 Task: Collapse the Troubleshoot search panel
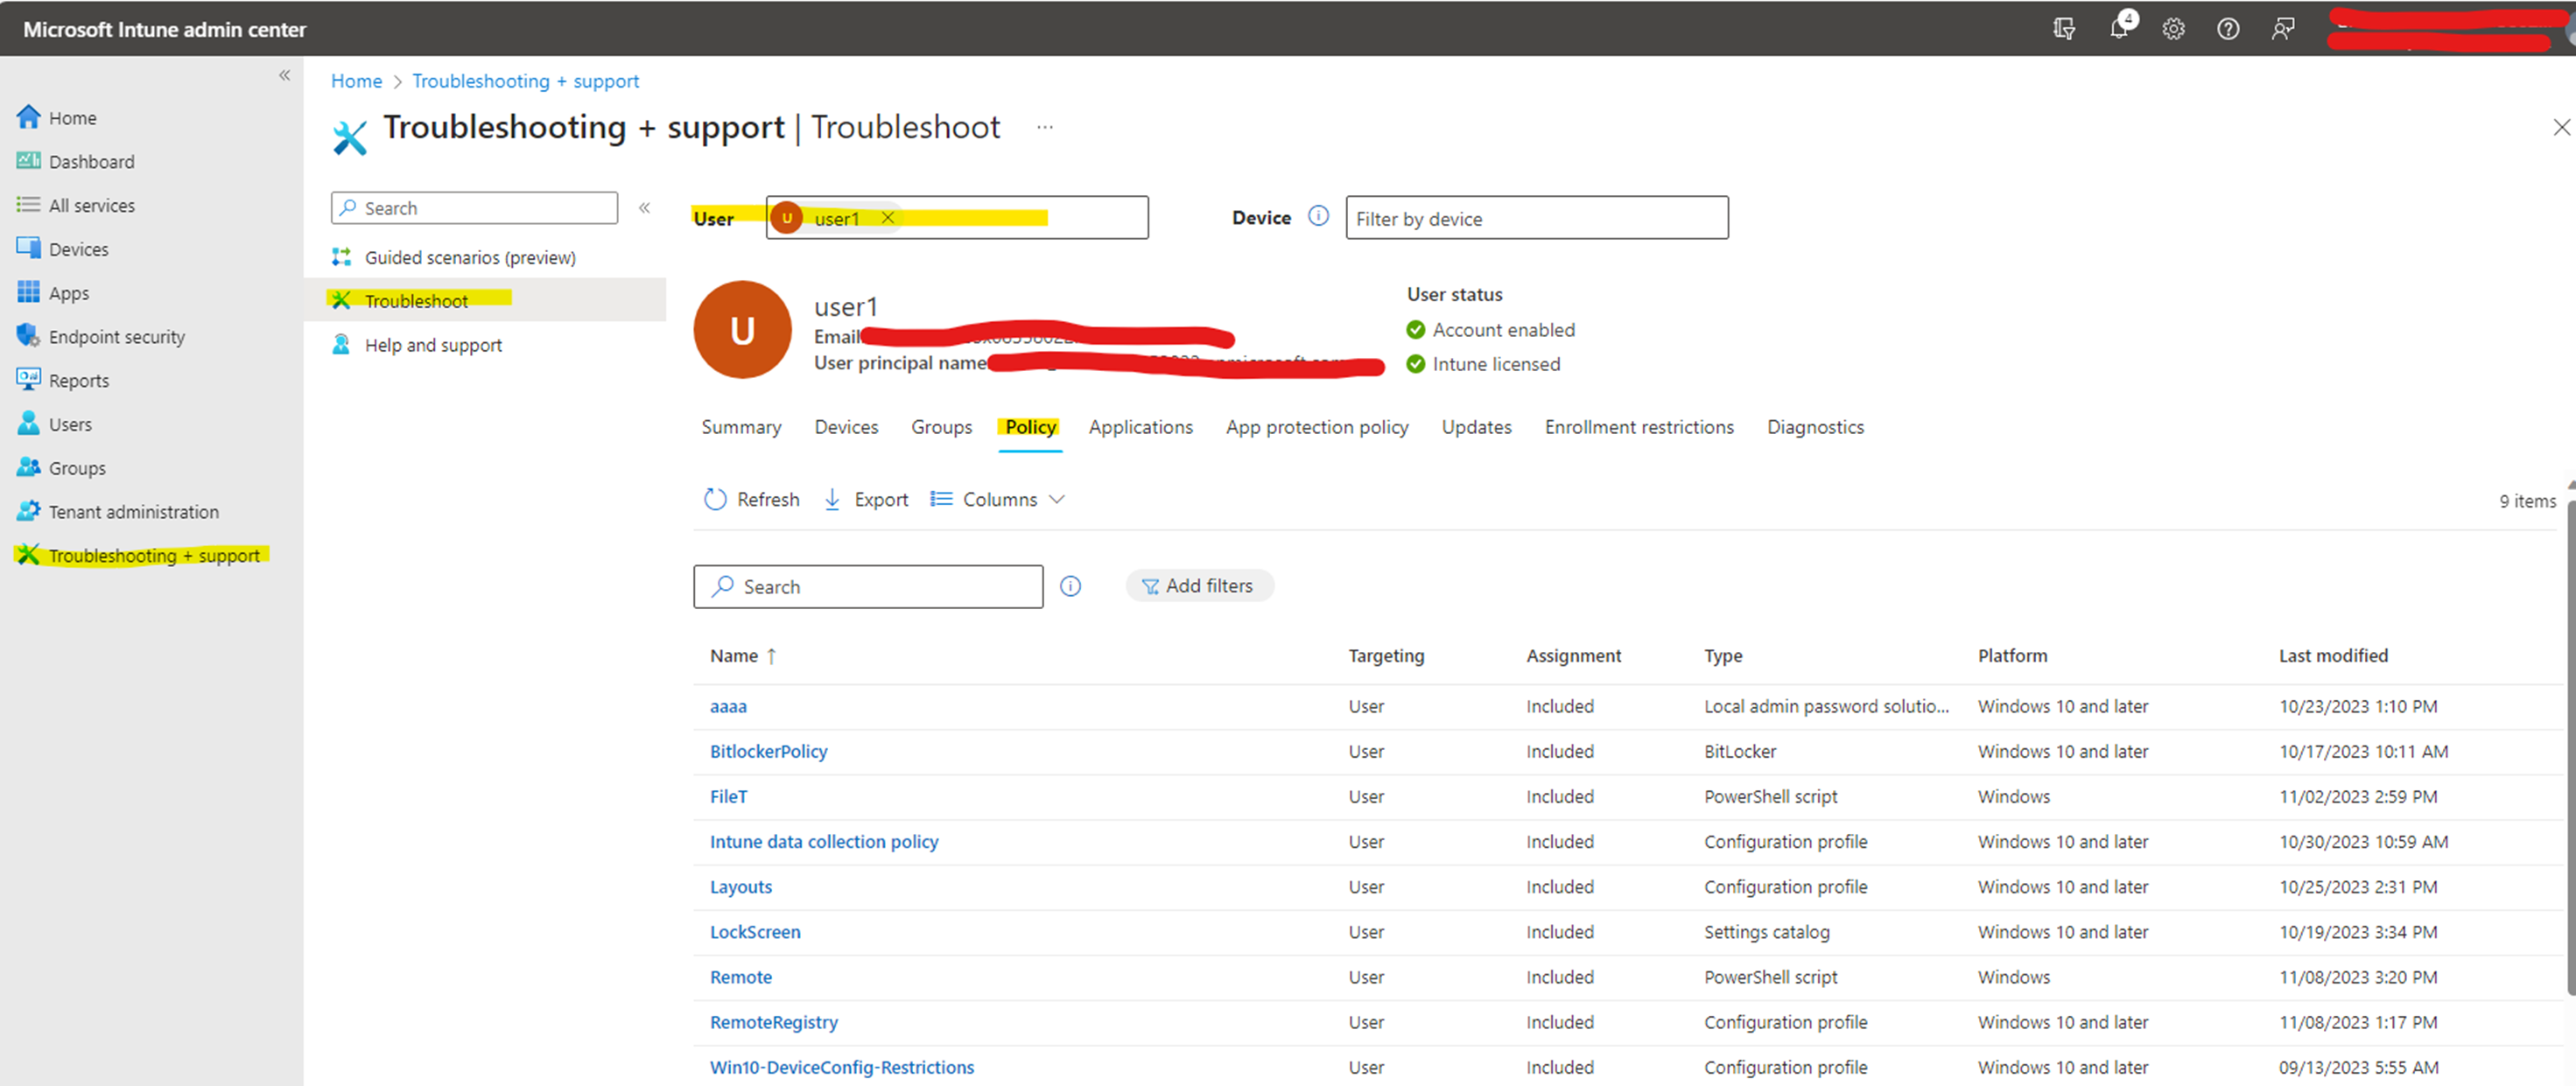point(645,208)
